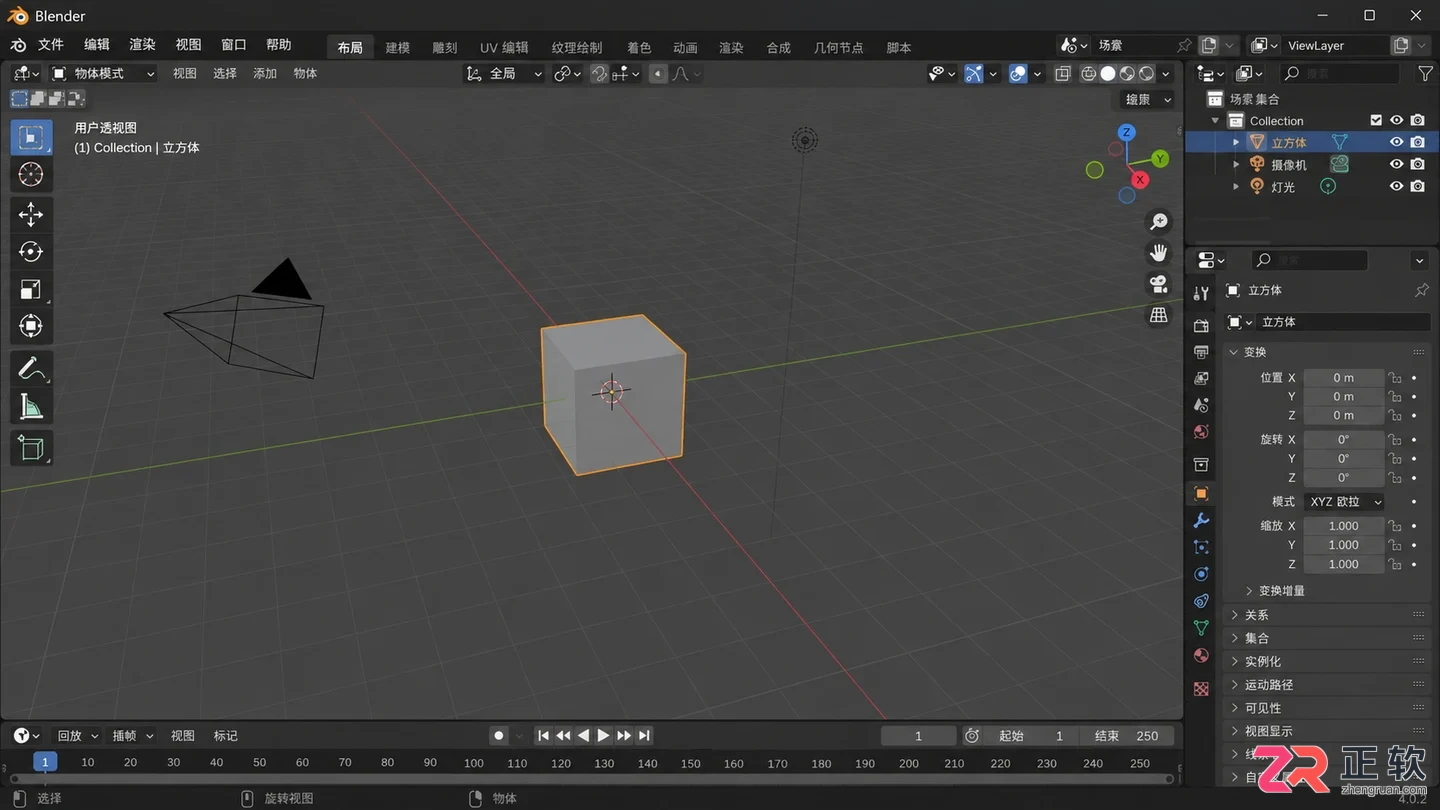Viewport: 1440px width, 810px height.
Task: Expand the 立方体 item in the outliner
Action: (x=1236, y=142)
